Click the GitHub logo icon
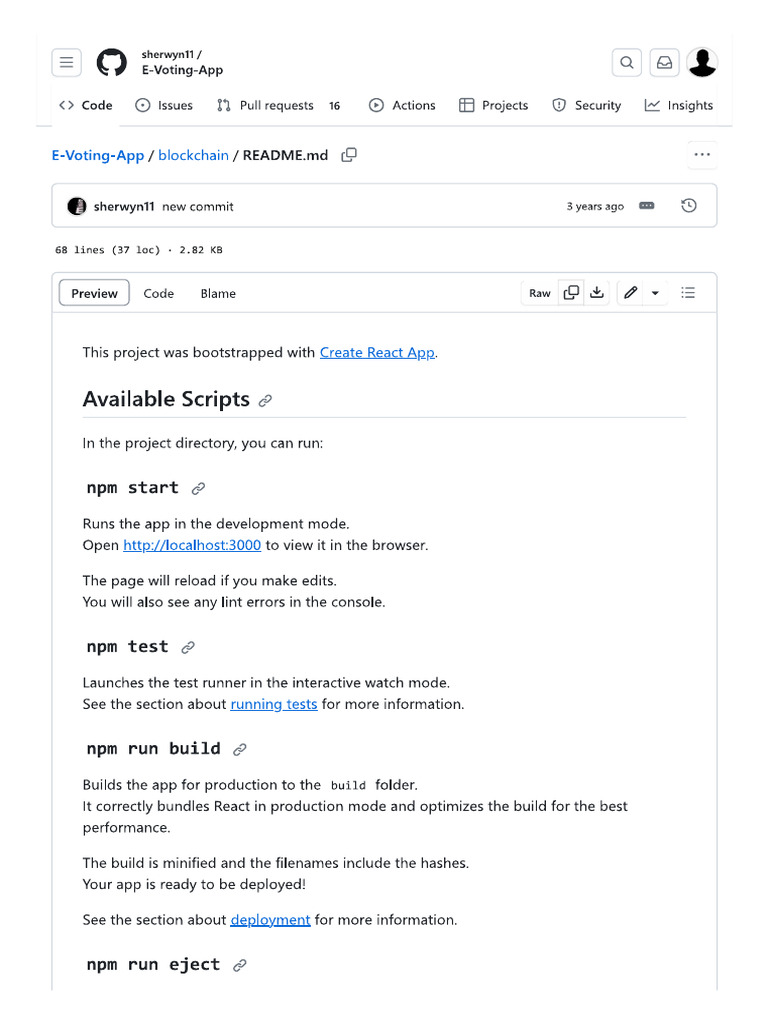 coord(111,63)
